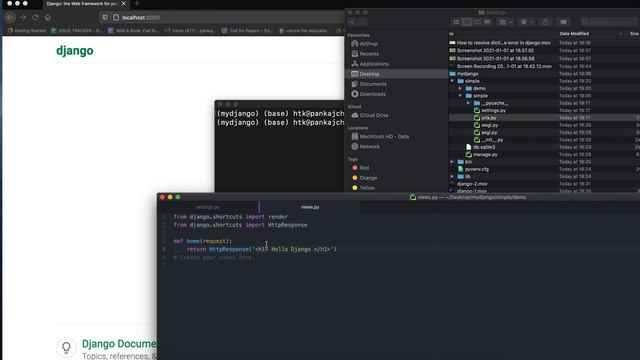Sort by the Size column
640x360 pixels.
pyautogui.click(x=634, y=33)
